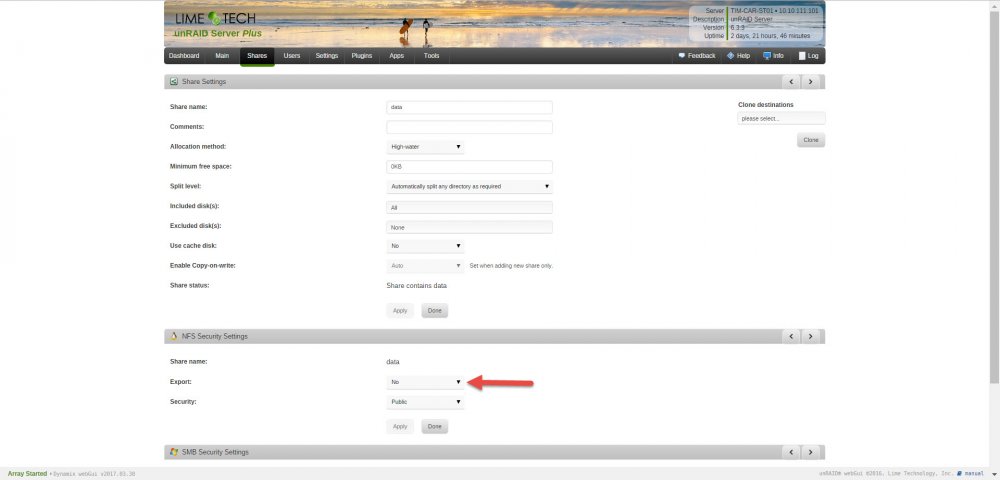Click the 'Dynamix webGui' version text in footer
Image resolution: width=1000 pixels, height=480 pixels.
click(x=93, y=474)
